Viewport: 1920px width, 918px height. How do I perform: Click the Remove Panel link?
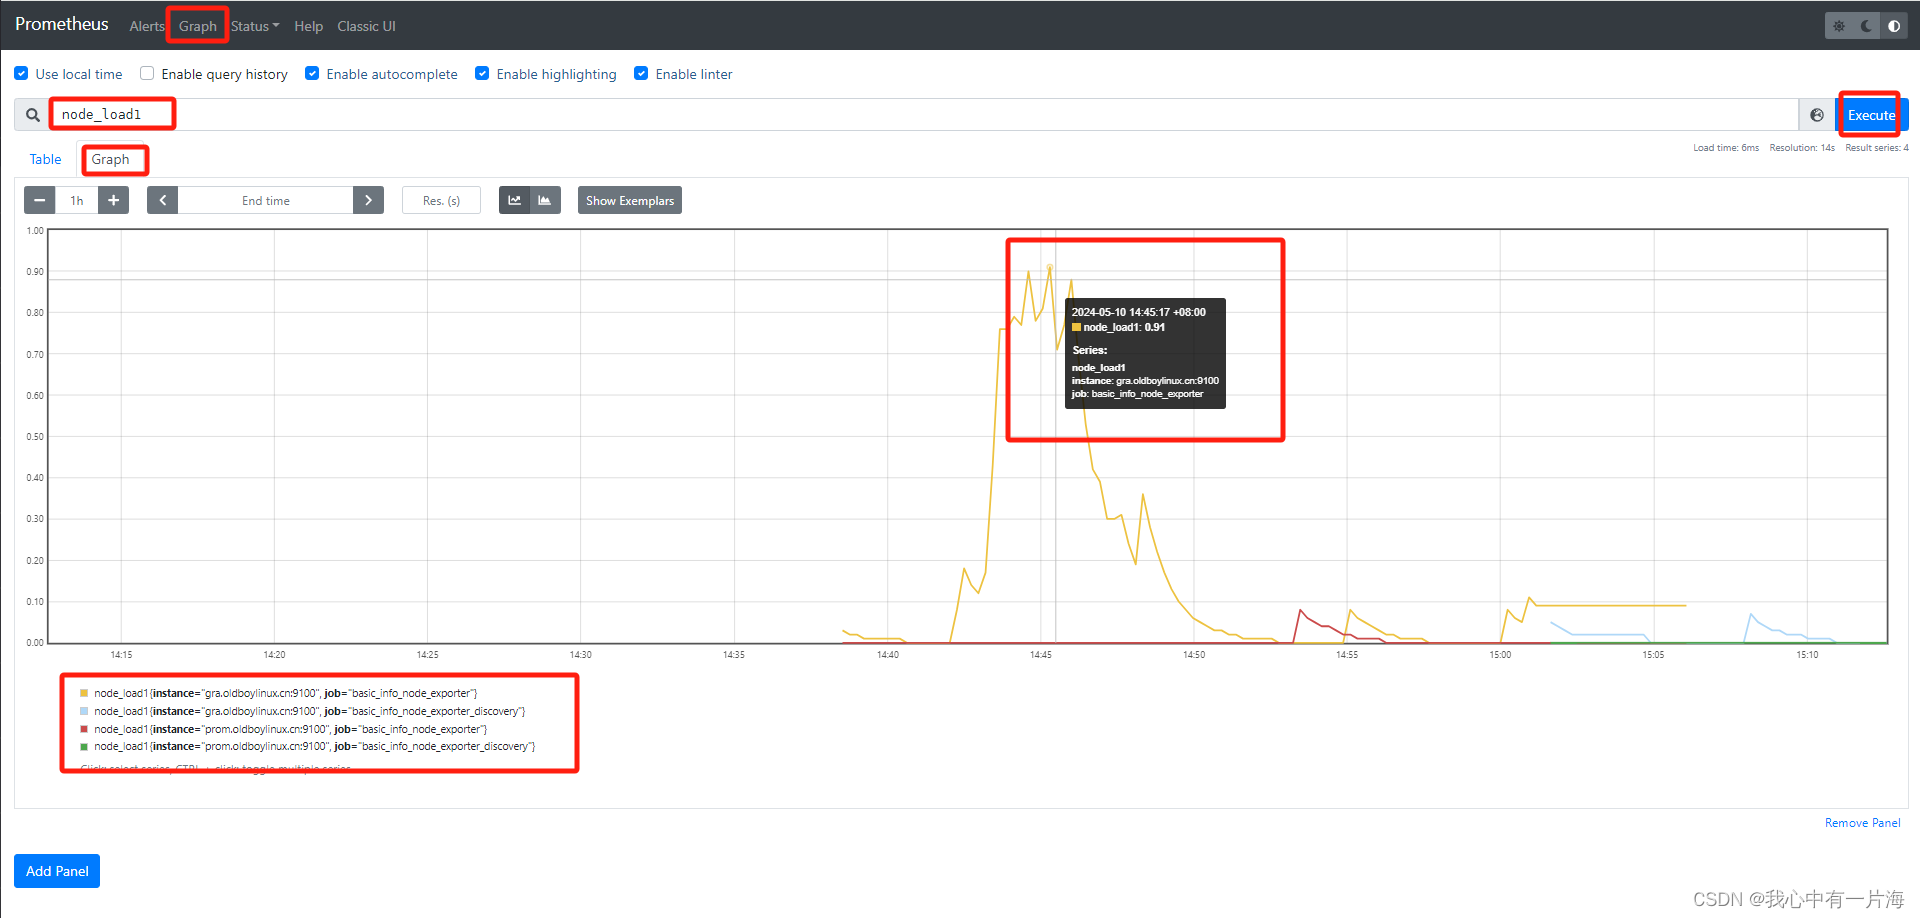pos(1862,823)
